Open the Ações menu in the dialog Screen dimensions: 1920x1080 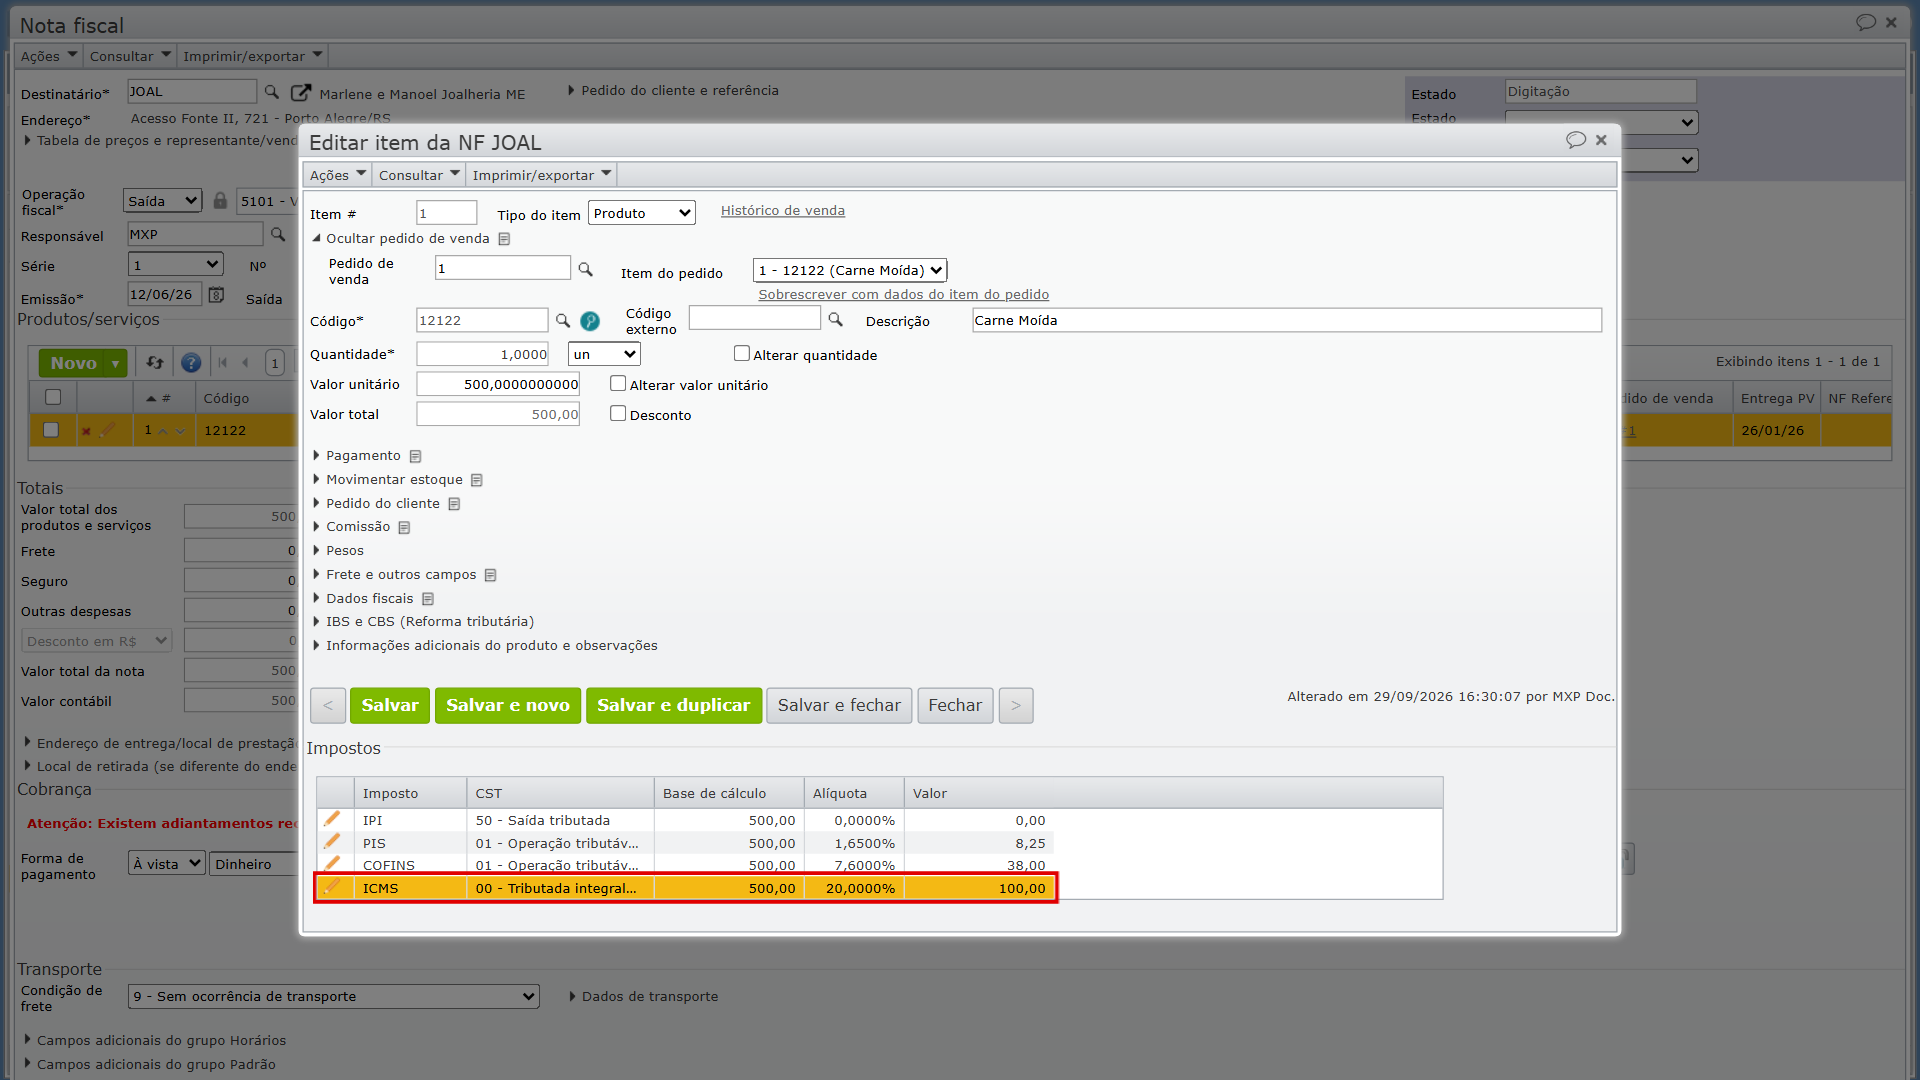click(337, 175)
